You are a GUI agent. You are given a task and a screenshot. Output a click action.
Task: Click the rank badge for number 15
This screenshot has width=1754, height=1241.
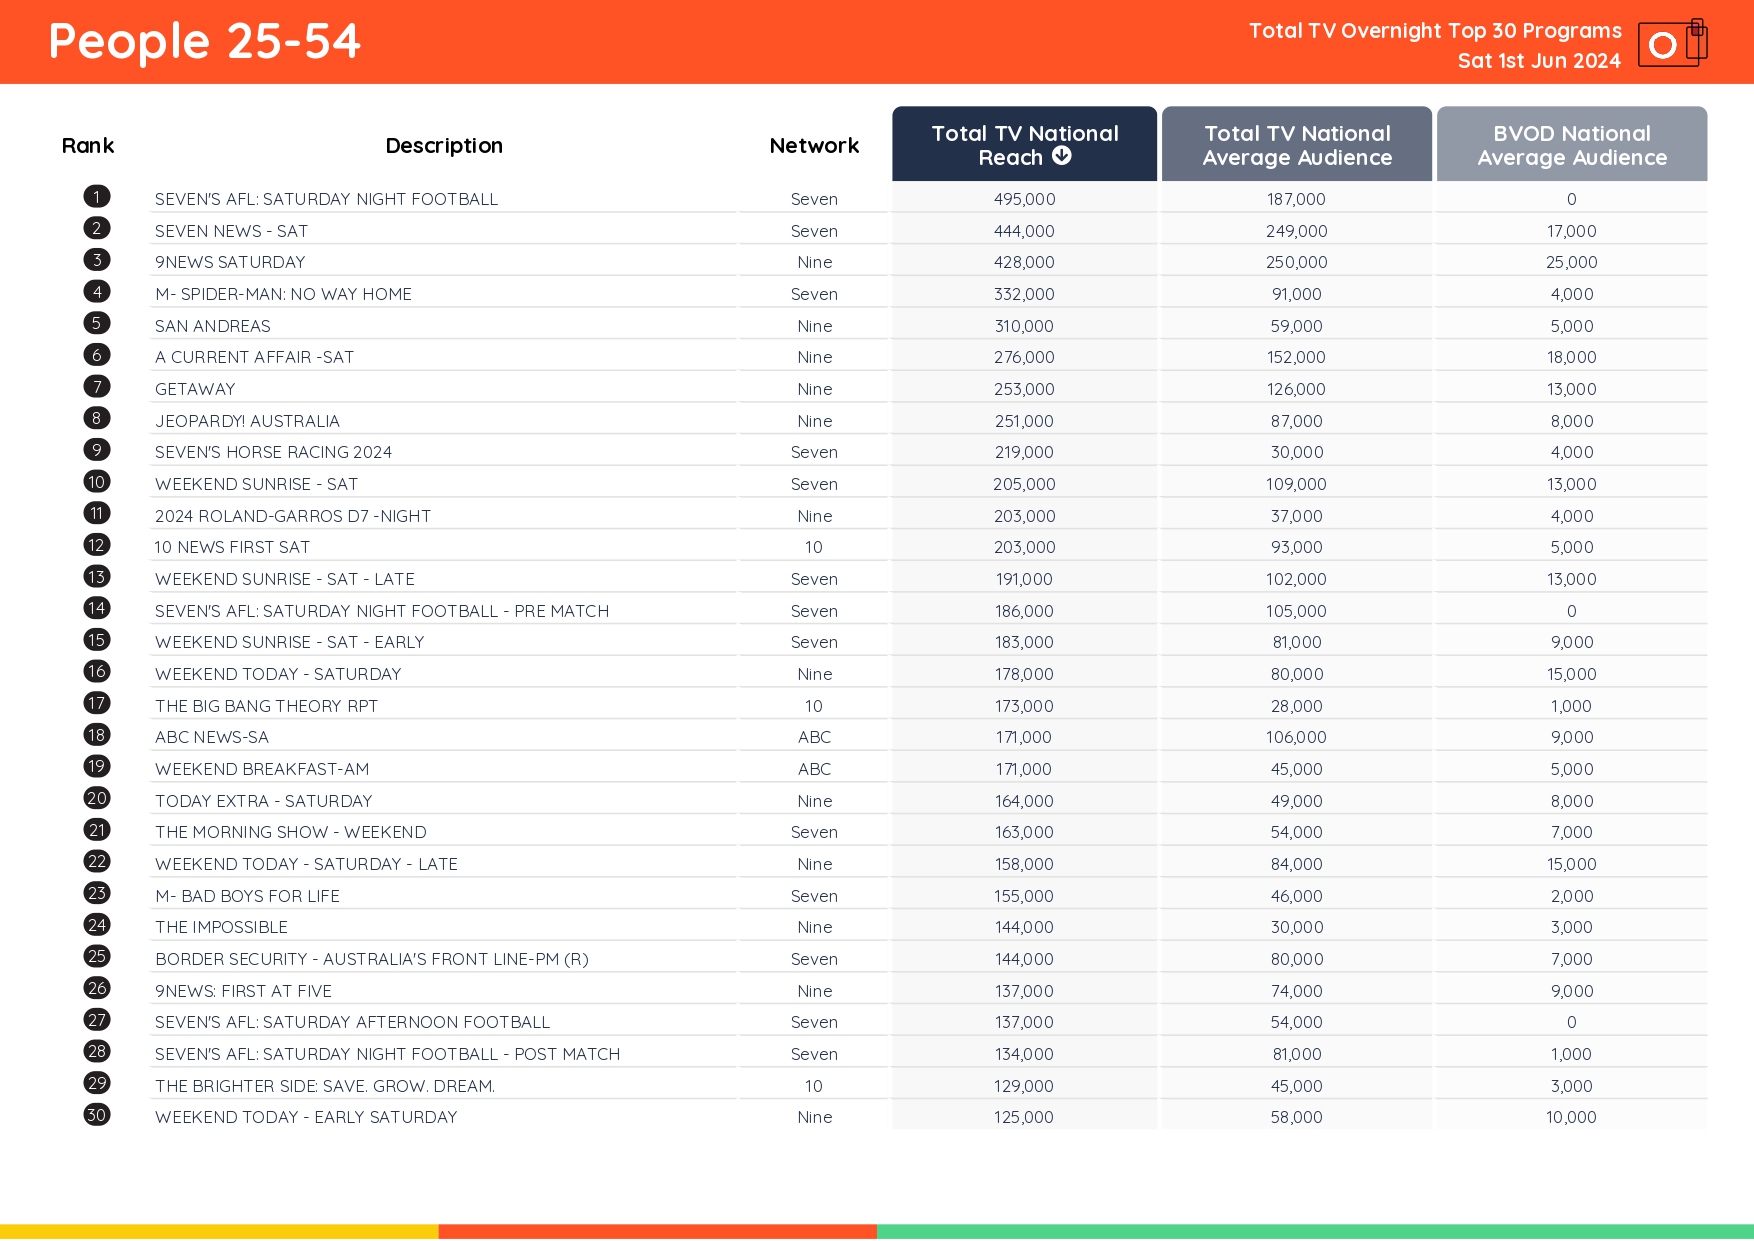[96, 640]
